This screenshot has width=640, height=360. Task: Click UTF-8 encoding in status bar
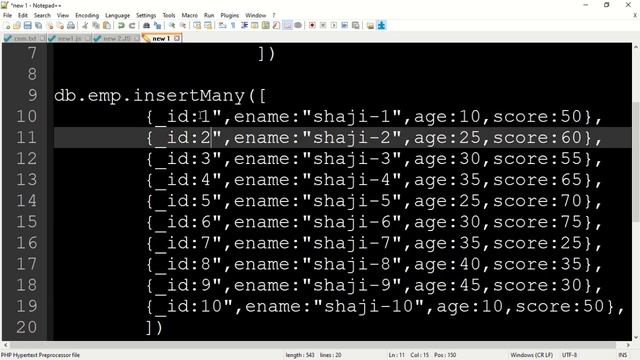569,355
